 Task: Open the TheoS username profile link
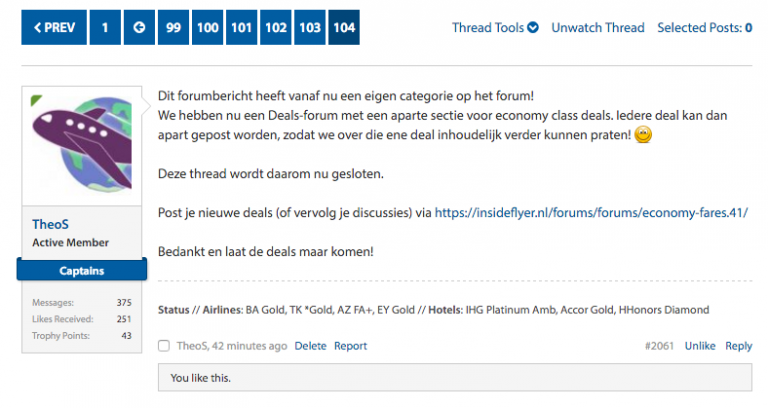tap(50, 224)
